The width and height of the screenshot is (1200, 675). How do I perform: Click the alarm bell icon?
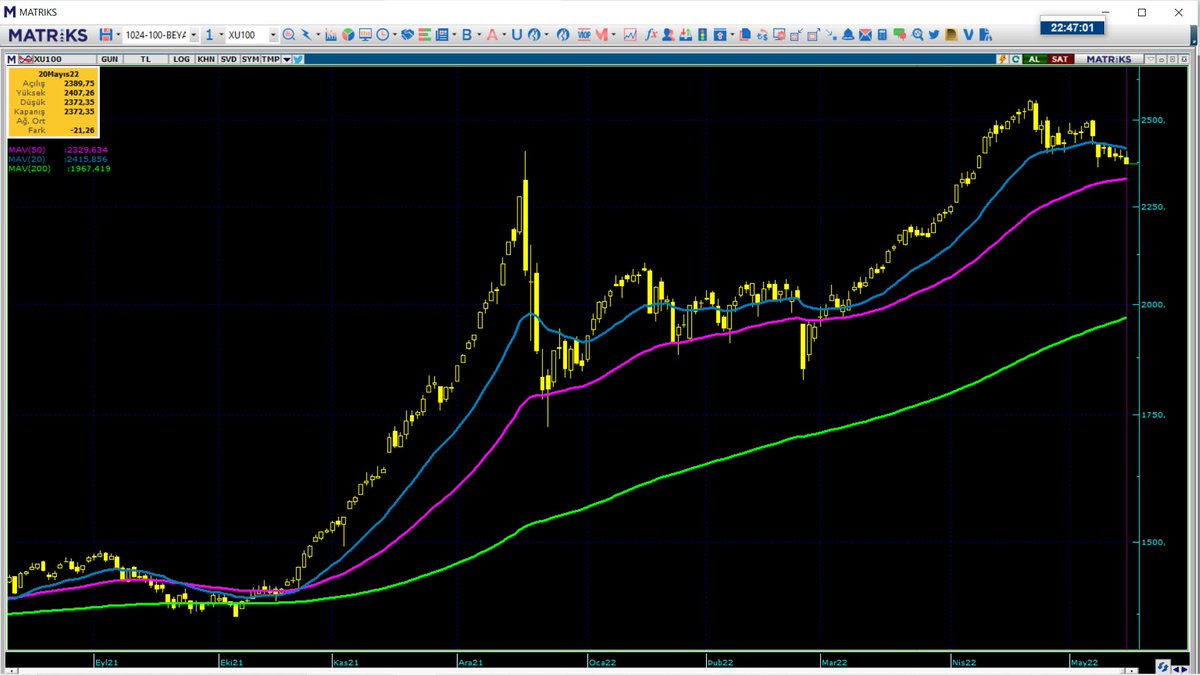pyautogui.click(x=847, y=35)
